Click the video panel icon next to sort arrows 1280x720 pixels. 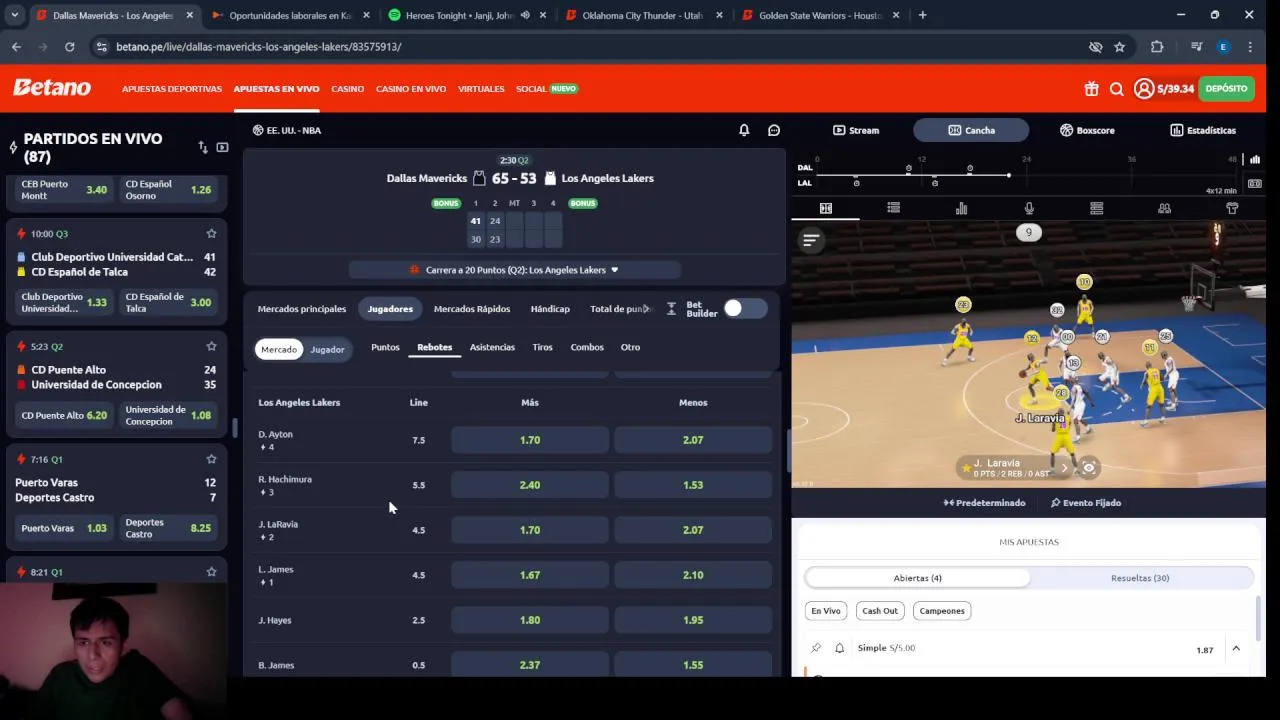coord(222,147)
